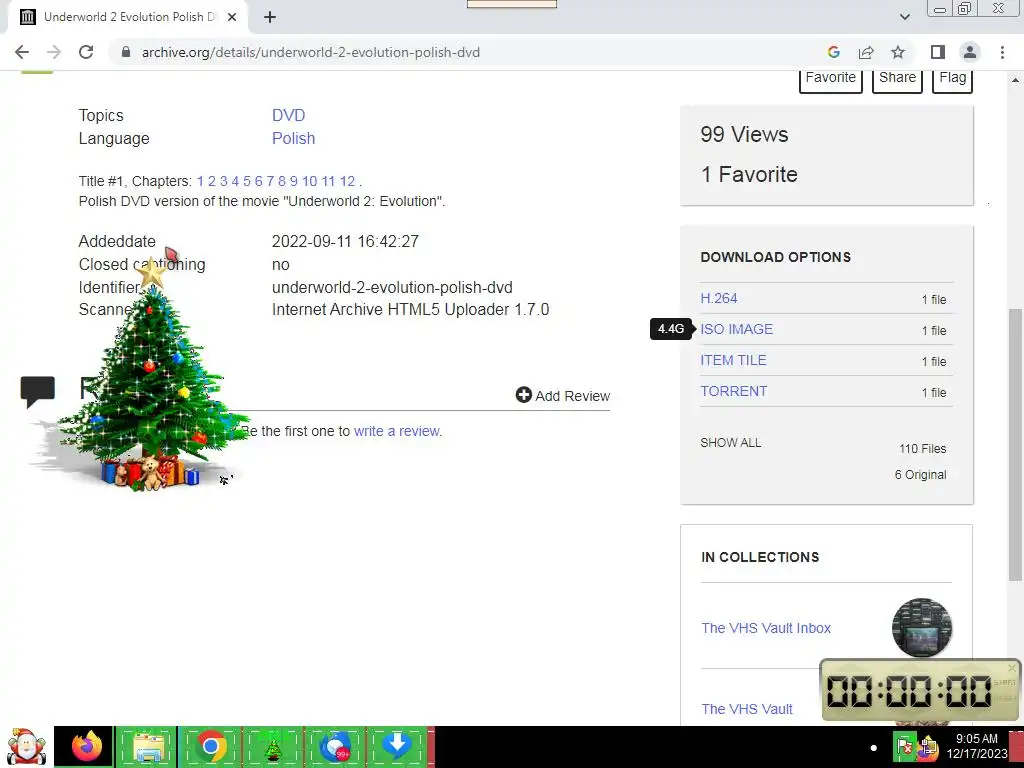Open the write a review link
The width and height of the screenshot is (1024, 768).
click(398, 431)
